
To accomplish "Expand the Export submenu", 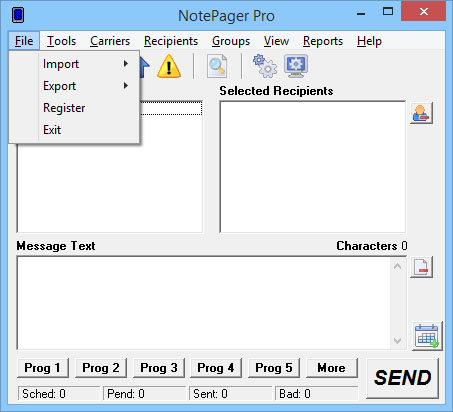I will click(74, 86).
